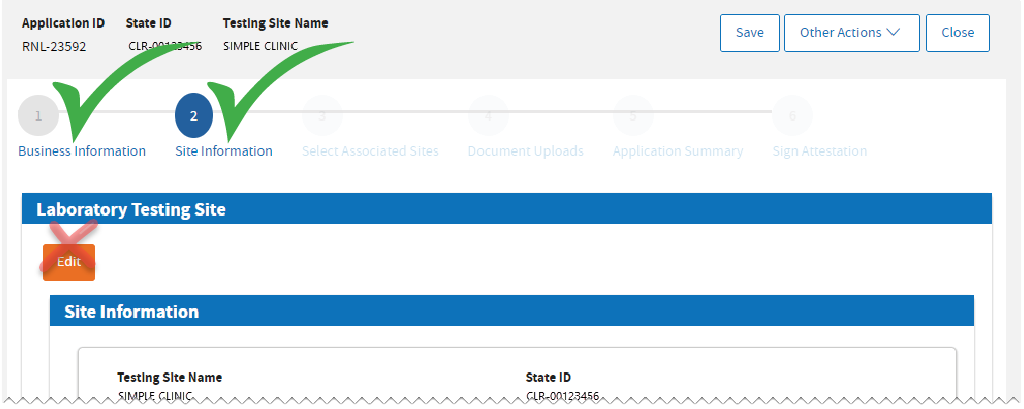
Task: Switch to Document Uploads step
Action: 526,151
